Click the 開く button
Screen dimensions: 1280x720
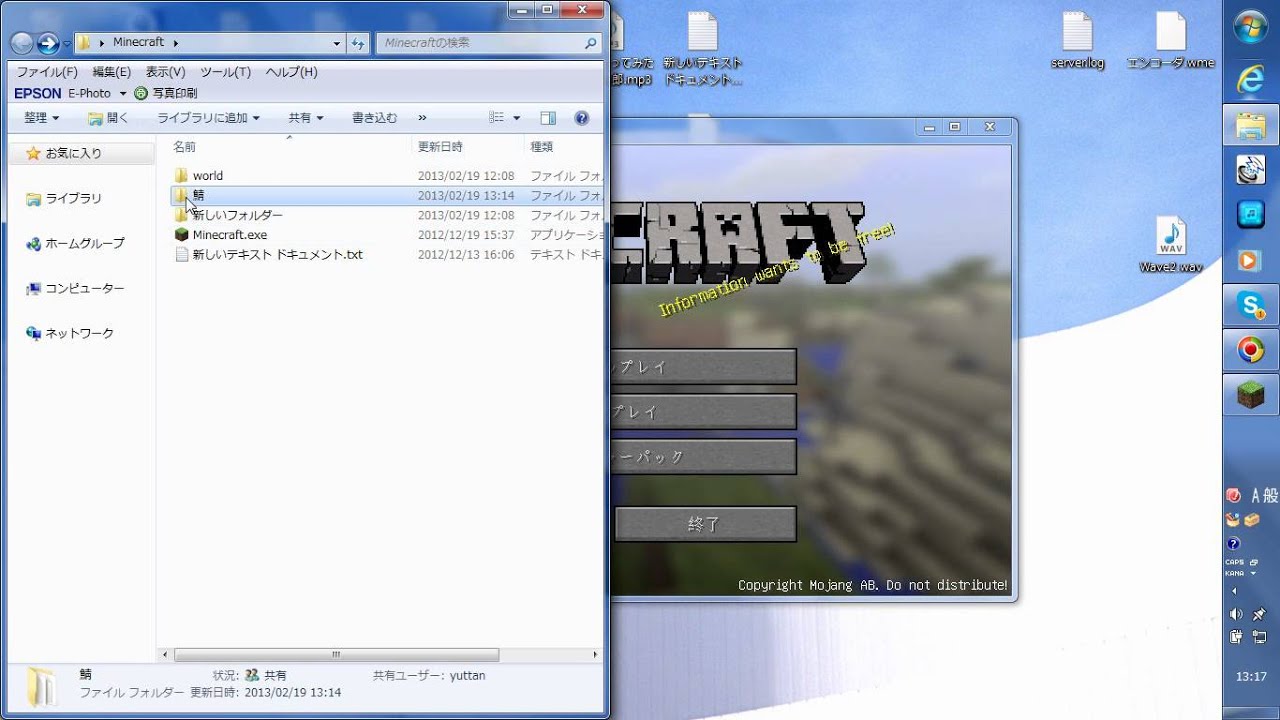(109, 118)
